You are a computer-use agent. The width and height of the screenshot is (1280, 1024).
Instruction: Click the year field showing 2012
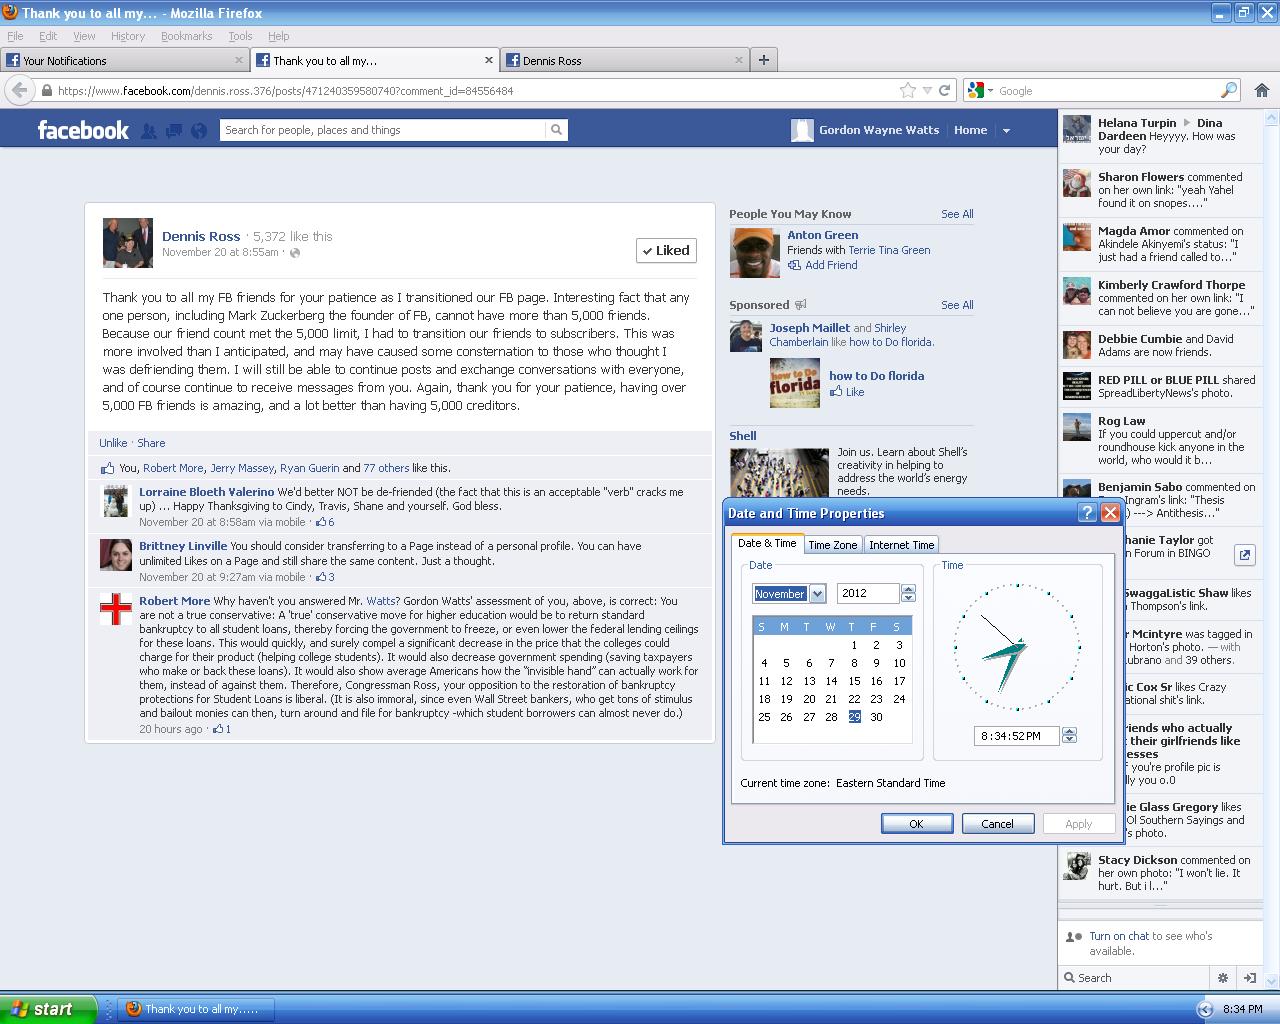pyautogui.click(x=868, y=594)
